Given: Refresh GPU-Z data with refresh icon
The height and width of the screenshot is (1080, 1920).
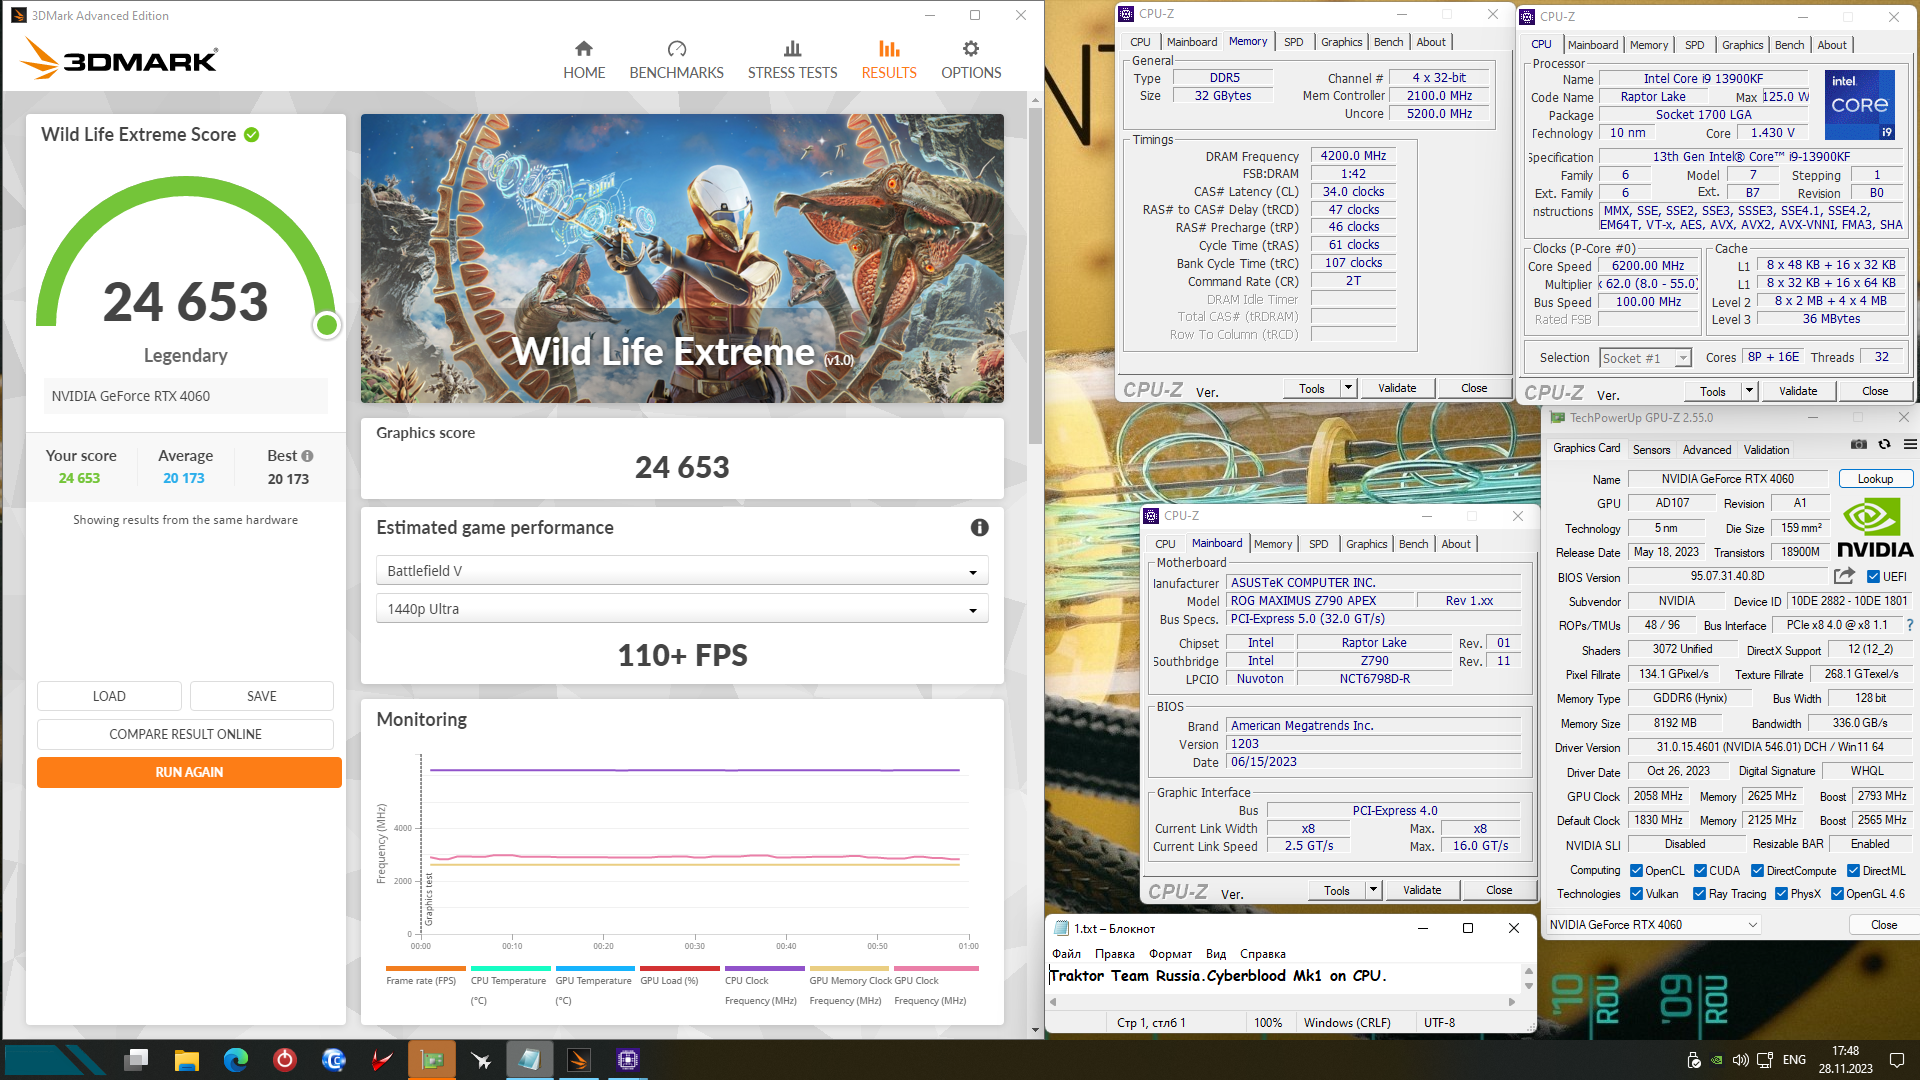Looking at the screenshot, I should click(x=1884, y=445).
